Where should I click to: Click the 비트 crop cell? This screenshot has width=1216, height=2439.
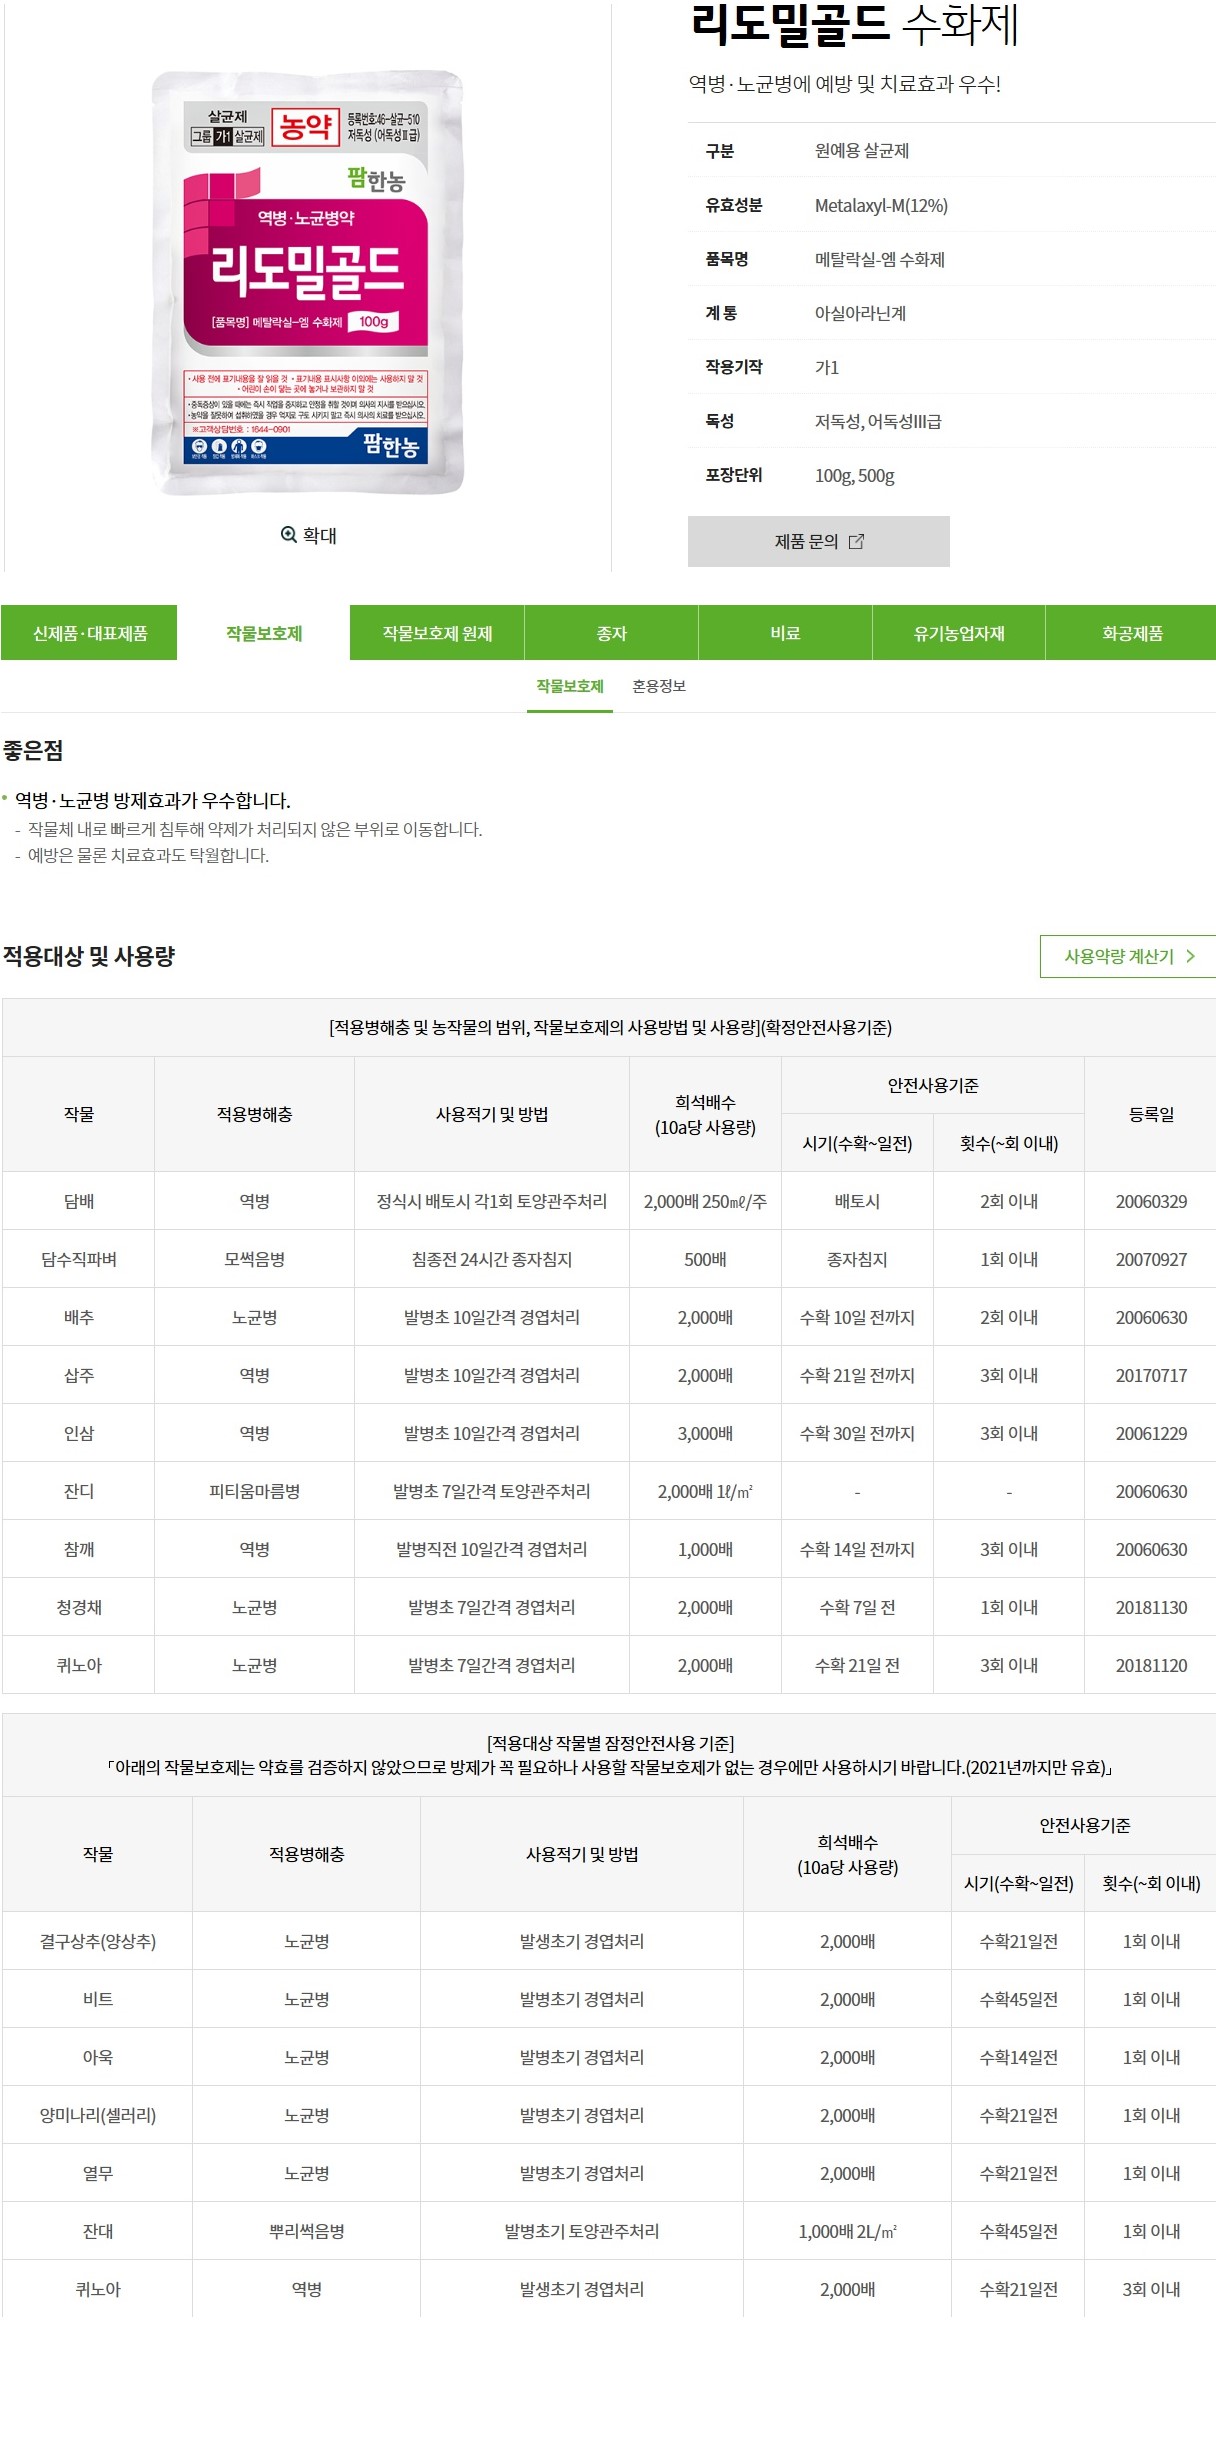[x=98, y=1999]
